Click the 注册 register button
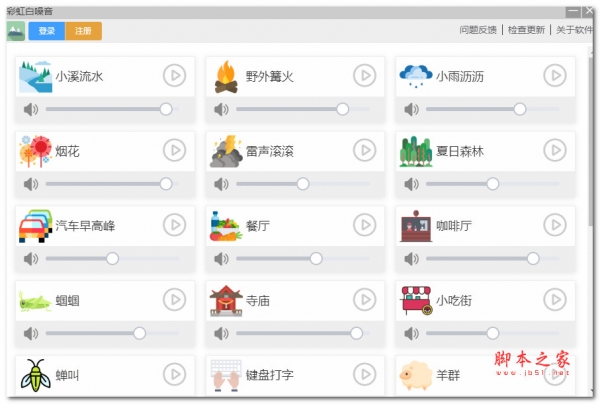600x404 pixels. 83,31
